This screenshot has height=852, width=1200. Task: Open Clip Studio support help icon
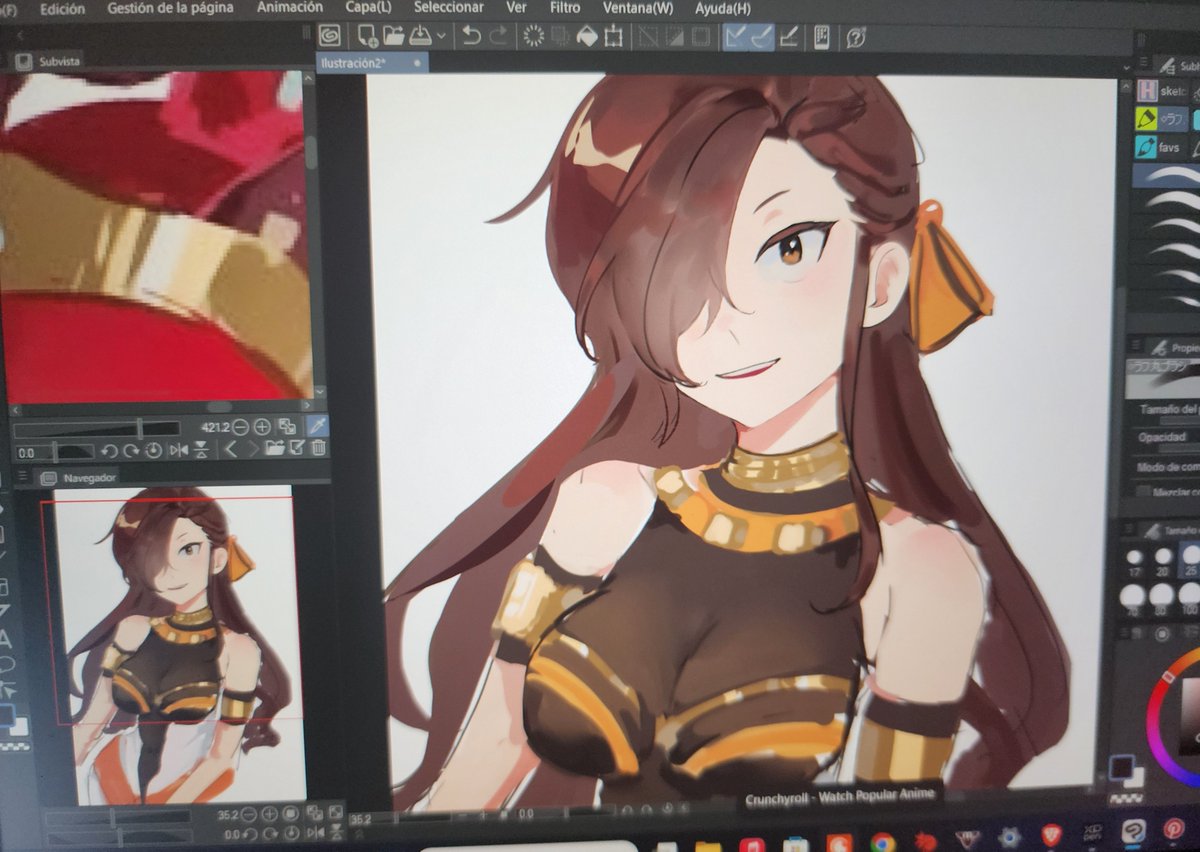855,37
